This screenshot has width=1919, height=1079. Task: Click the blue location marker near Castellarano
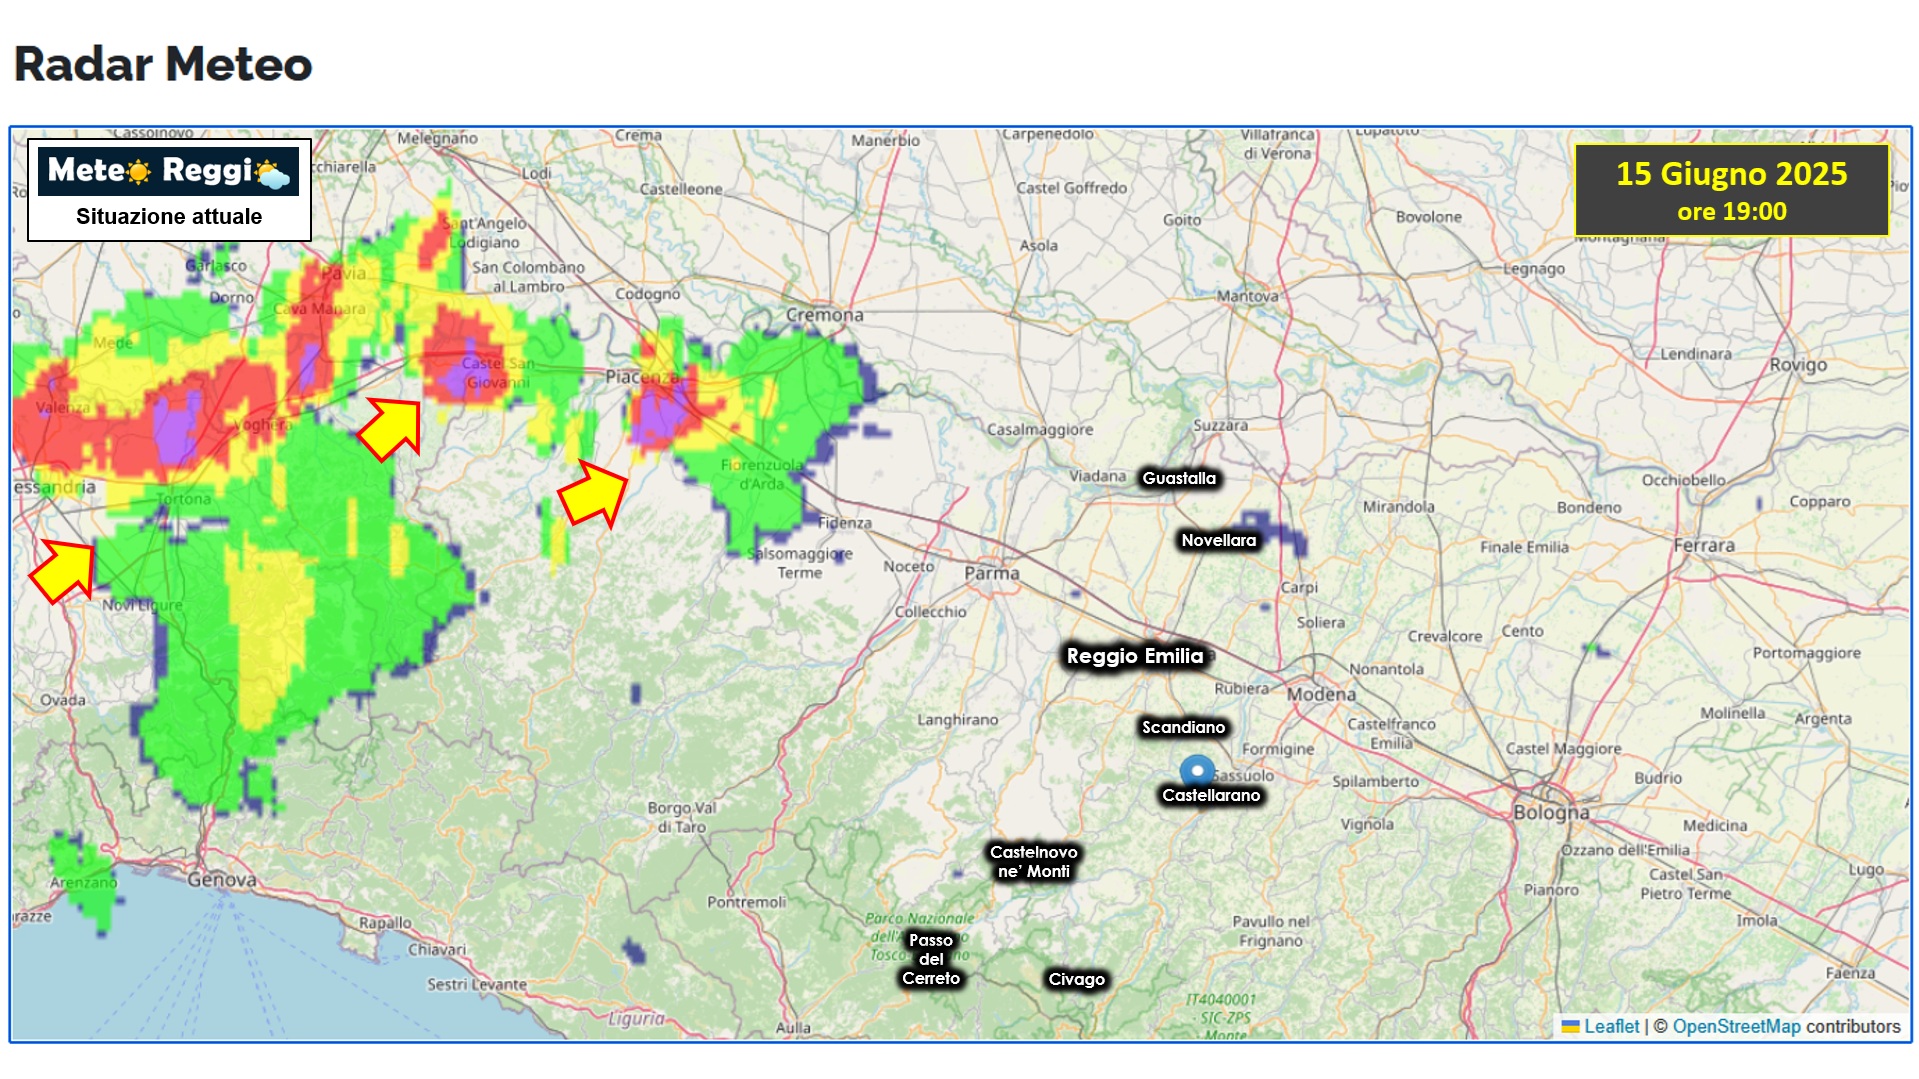click(1197, 771)
